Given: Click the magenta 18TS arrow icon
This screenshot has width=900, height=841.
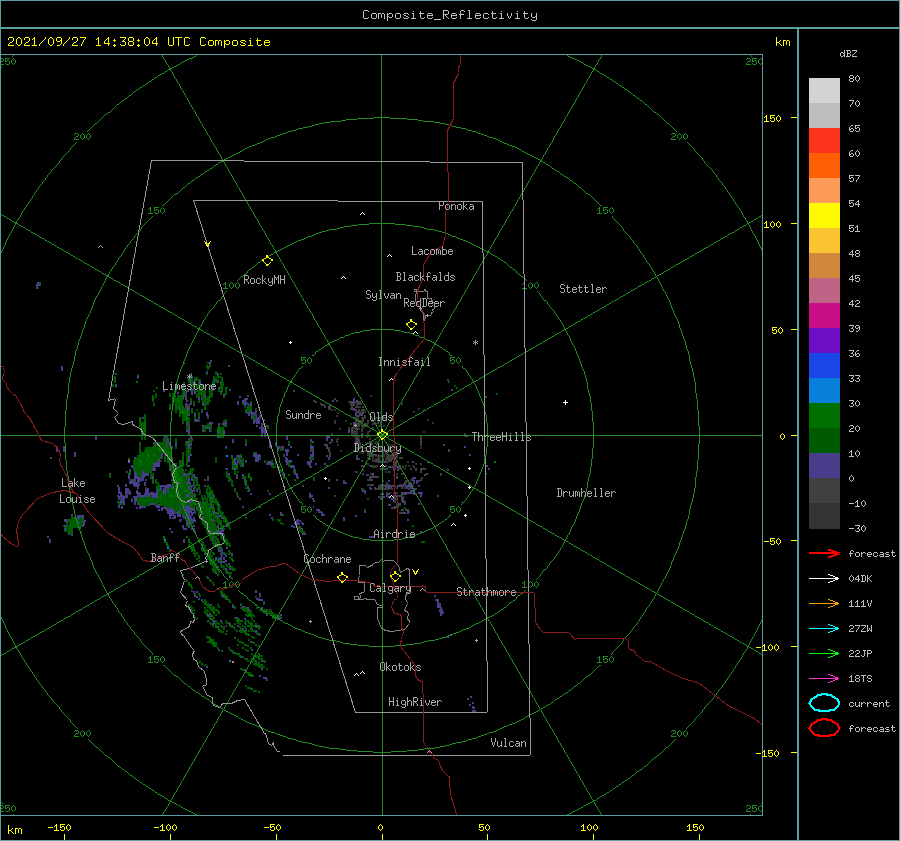Looking at the screenshot, I should pos(824,679).
